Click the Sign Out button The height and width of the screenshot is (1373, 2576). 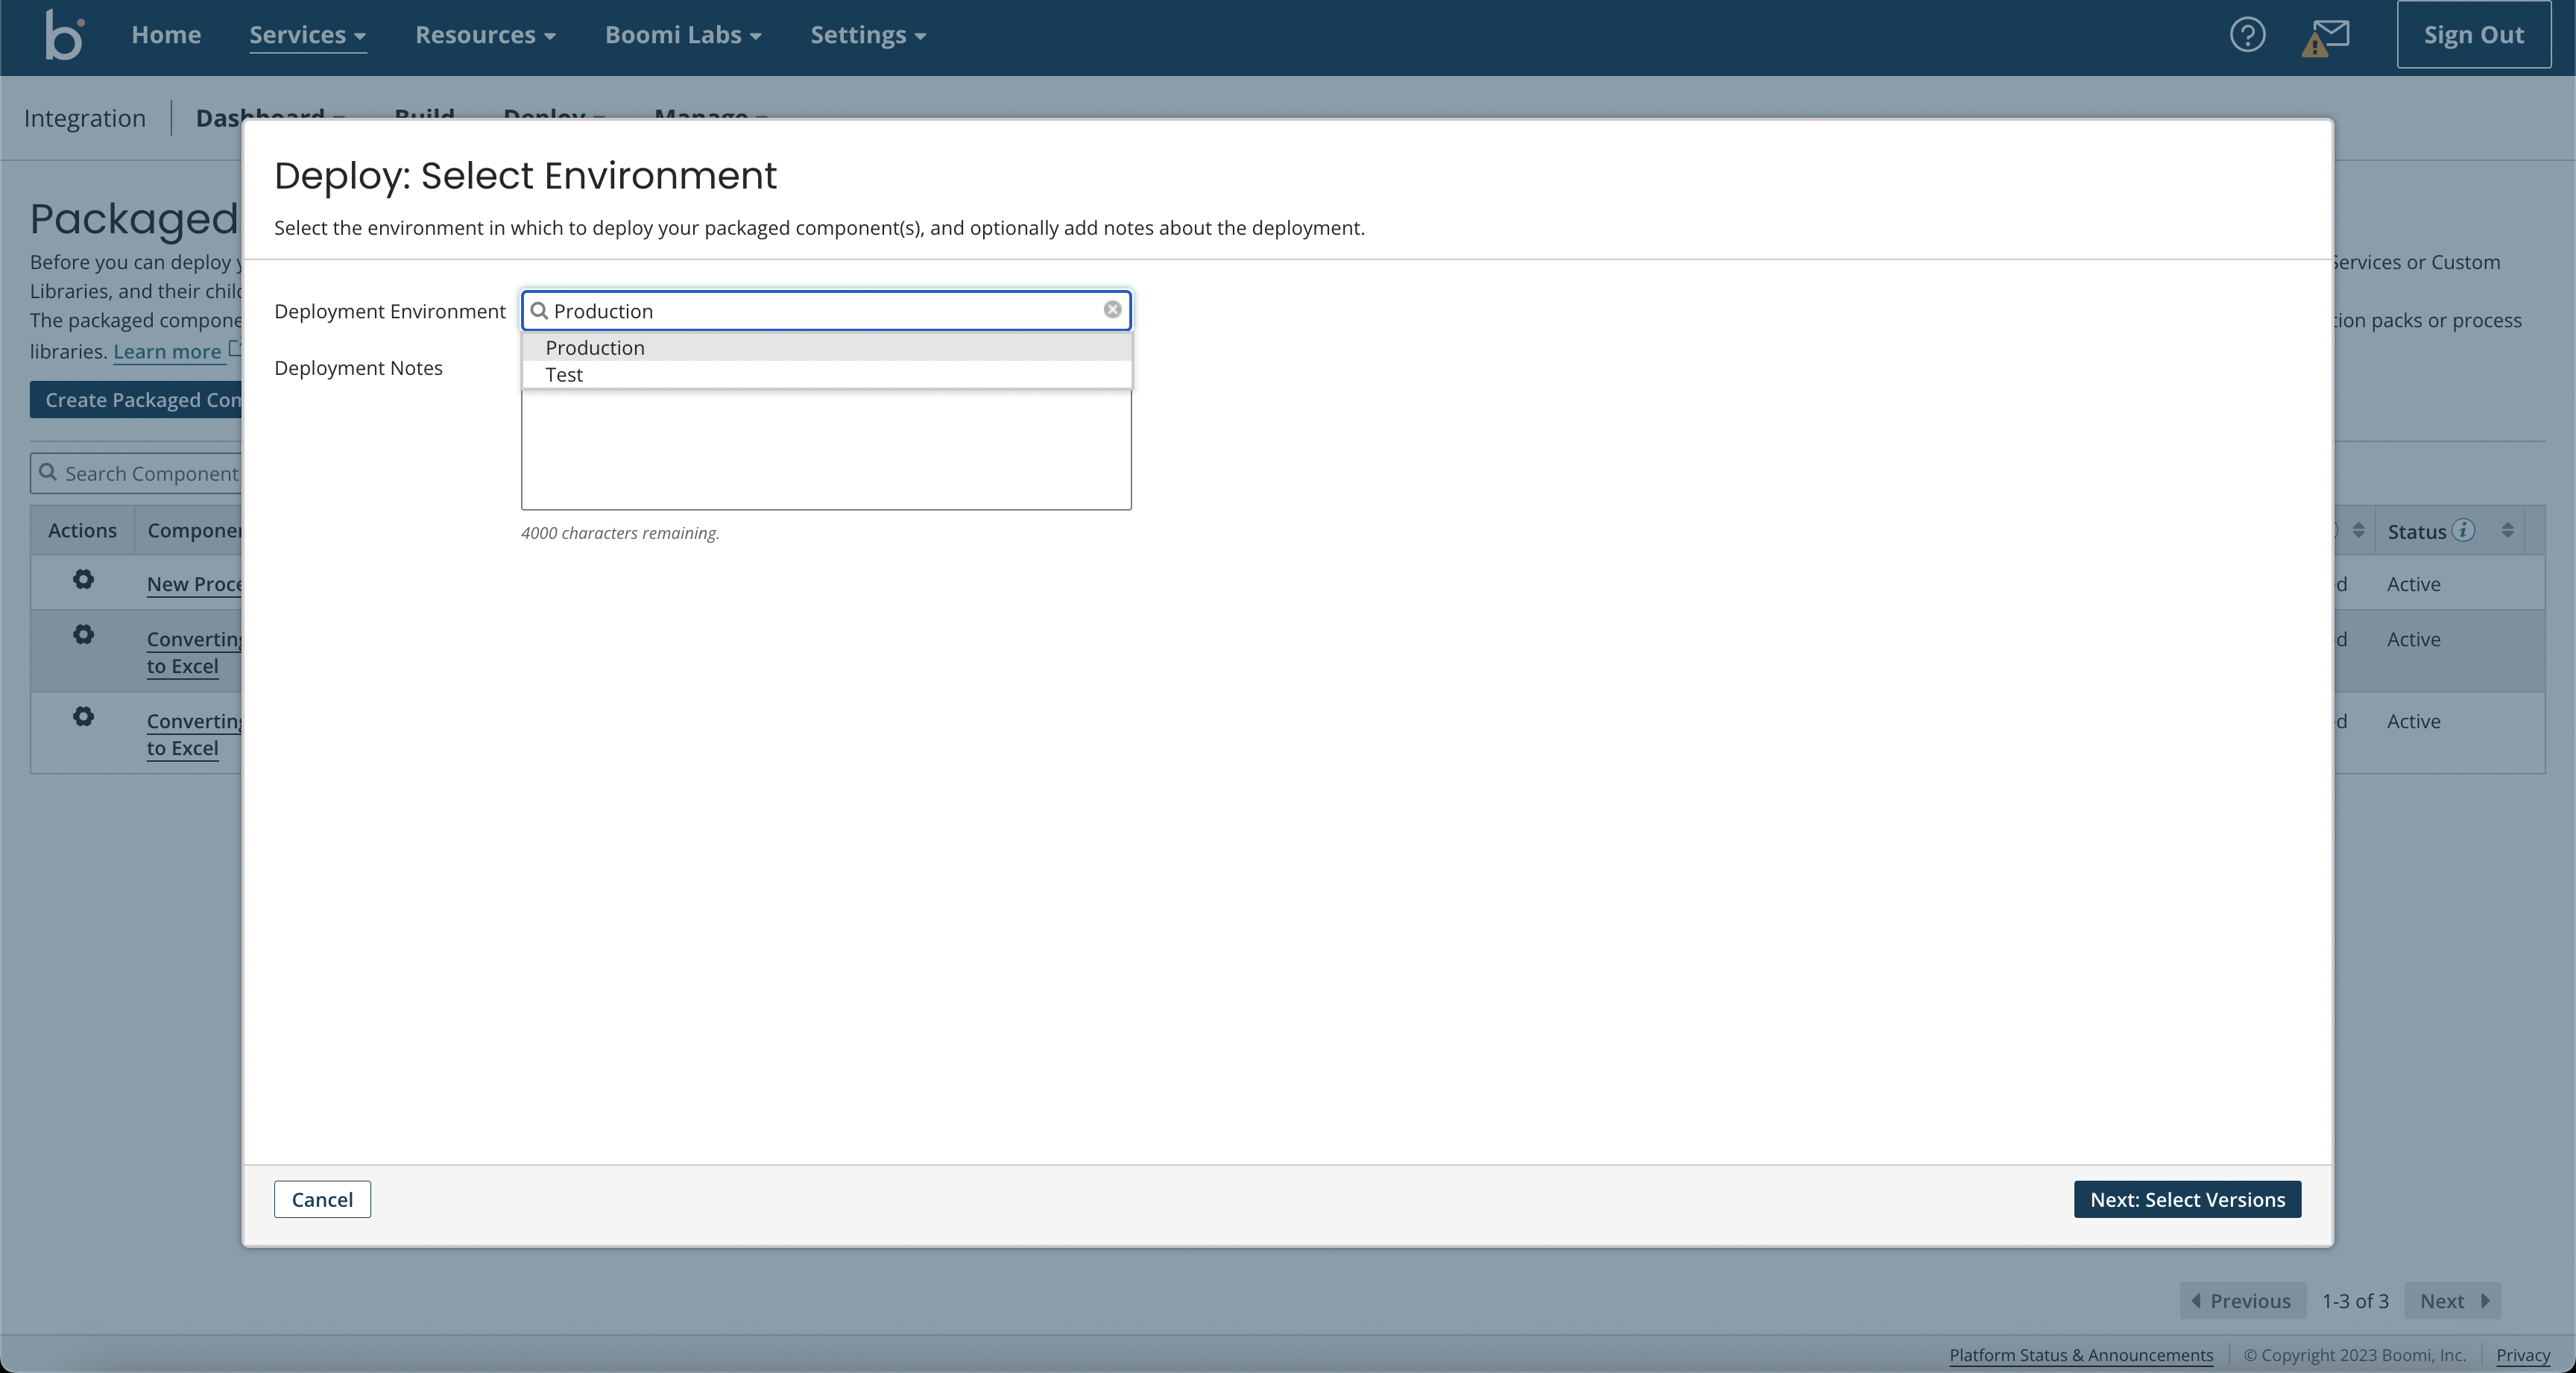2473,35
